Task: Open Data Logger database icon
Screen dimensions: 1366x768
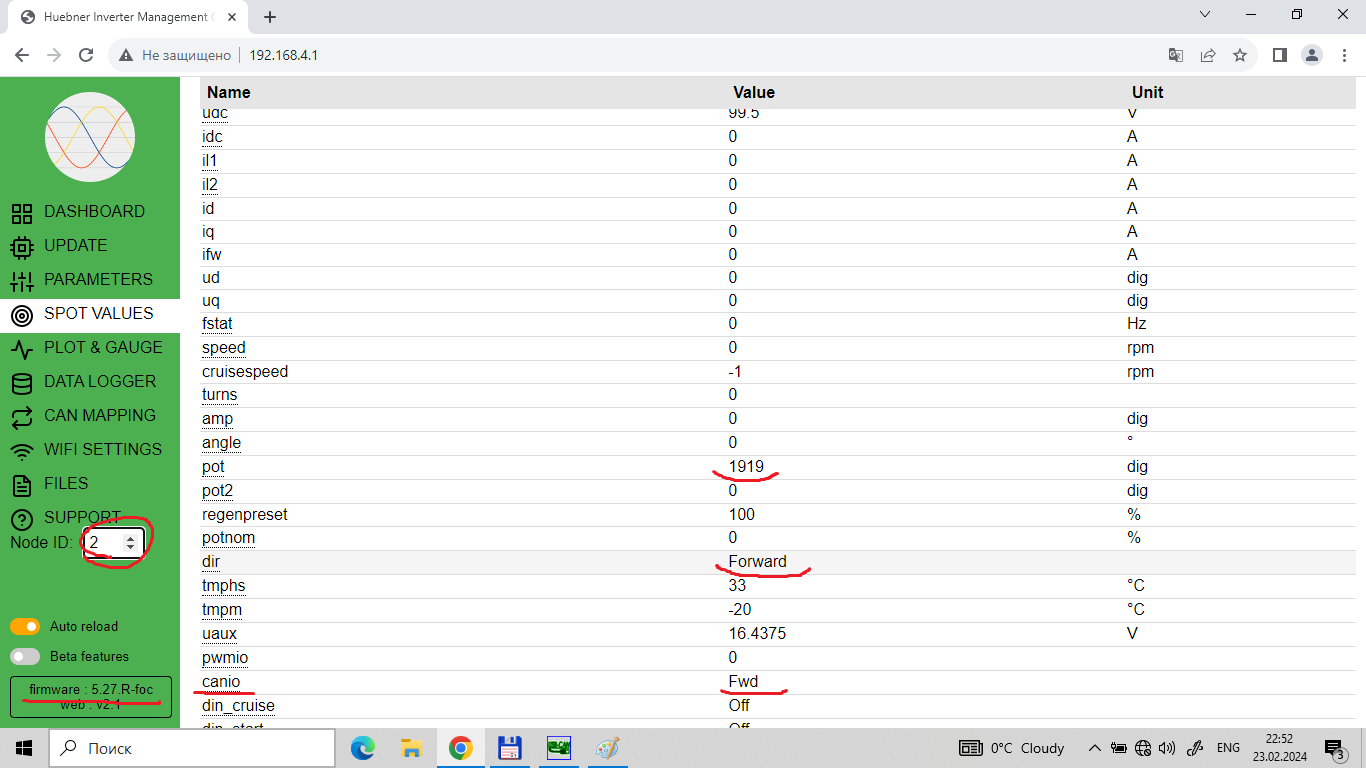Action: pyautogui.click(x=22, y=382)
